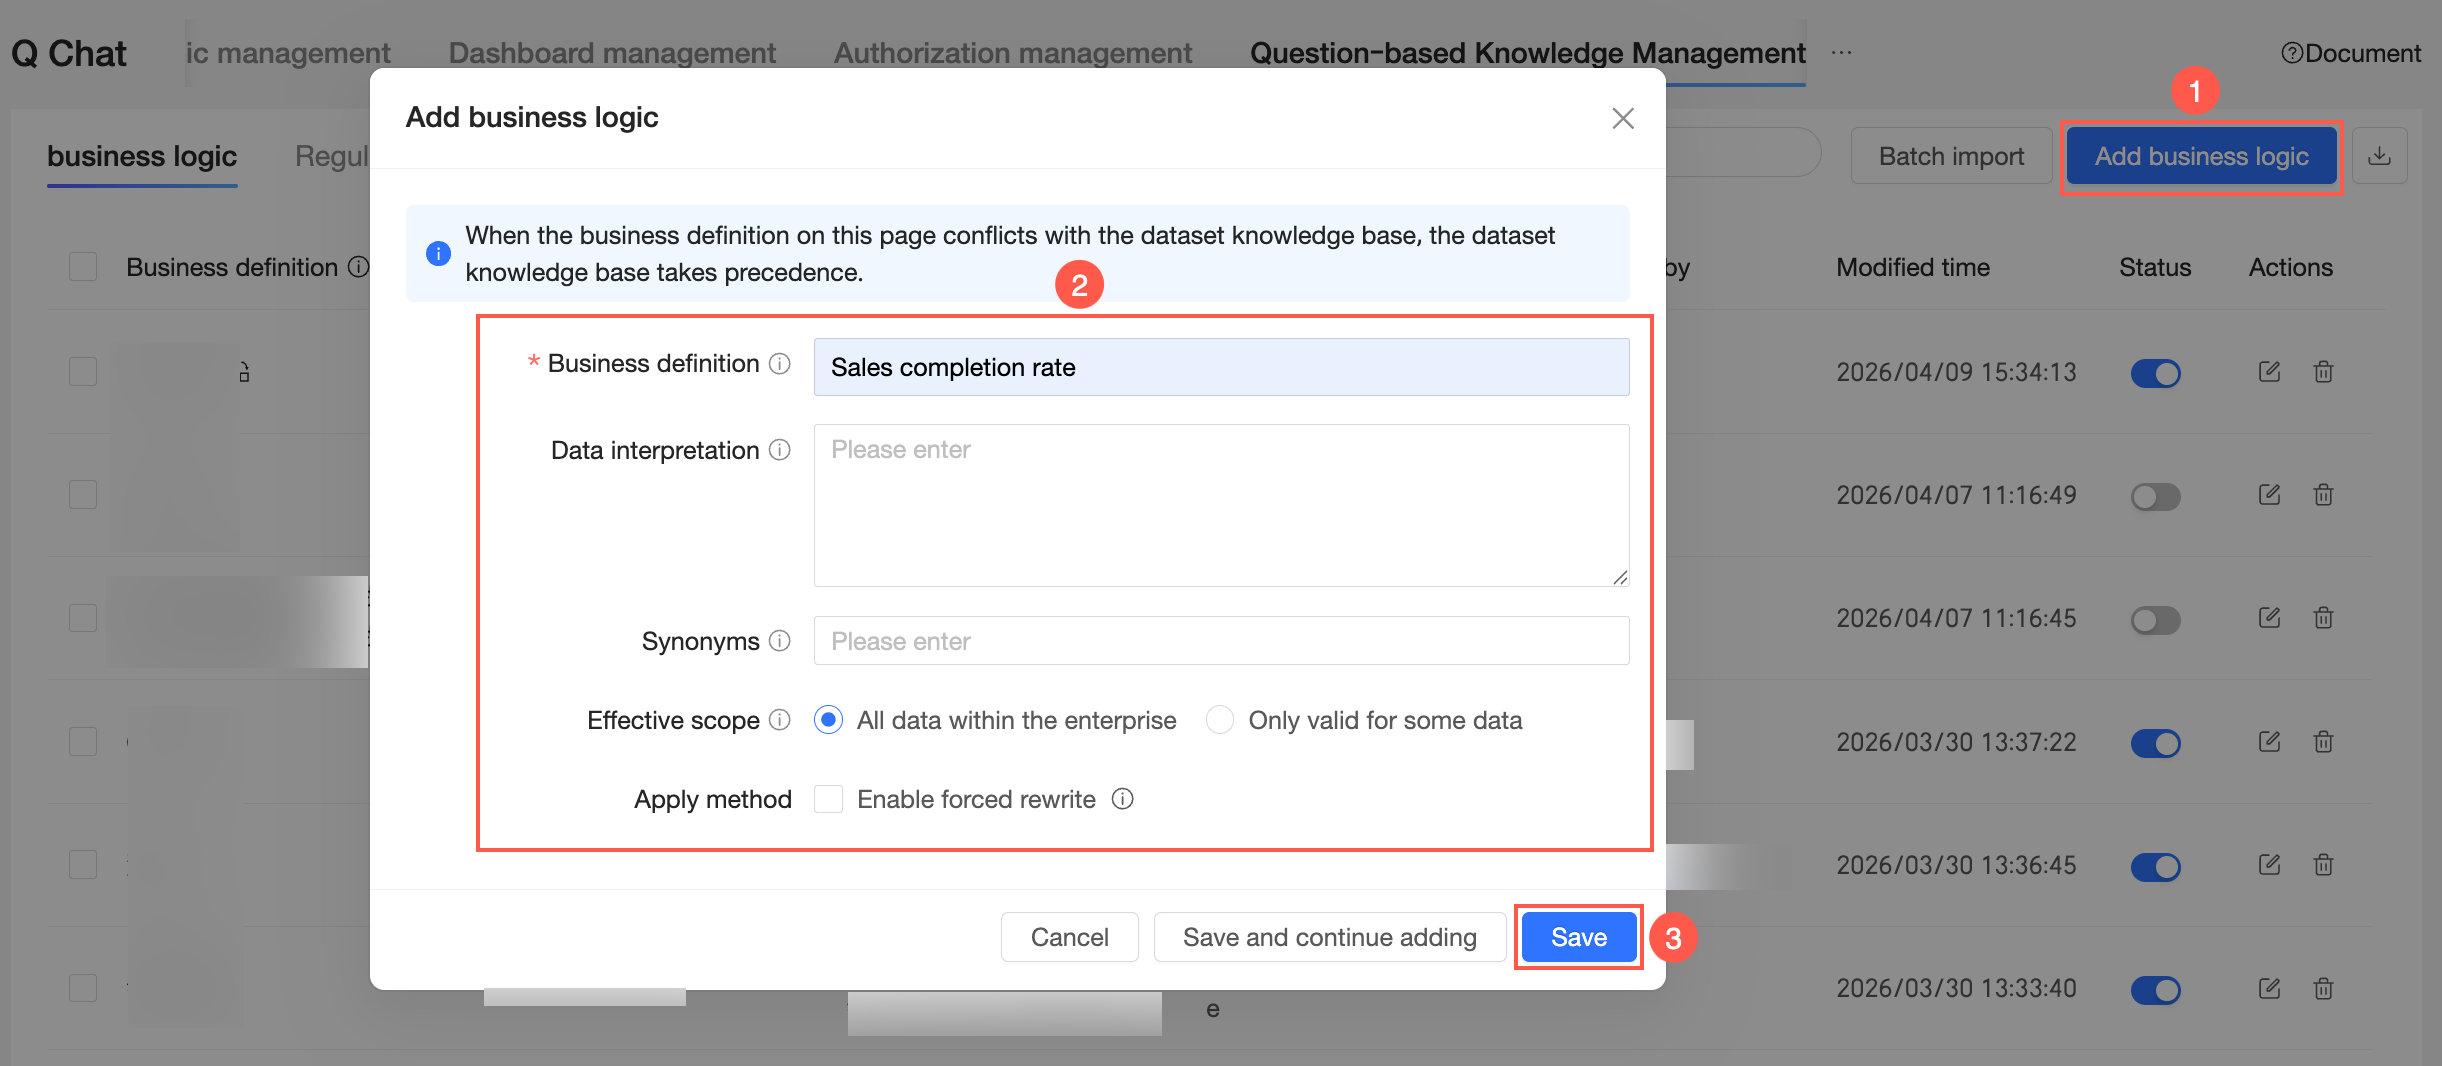Turn off status toggle for 2026/03/30 13:36:45

(2155, 866)
